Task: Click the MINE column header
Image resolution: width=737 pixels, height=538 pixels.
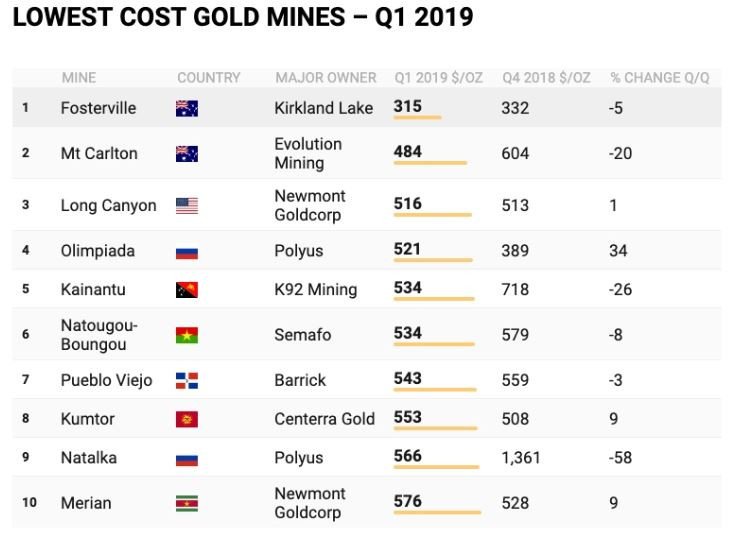Action: (79, 78)
